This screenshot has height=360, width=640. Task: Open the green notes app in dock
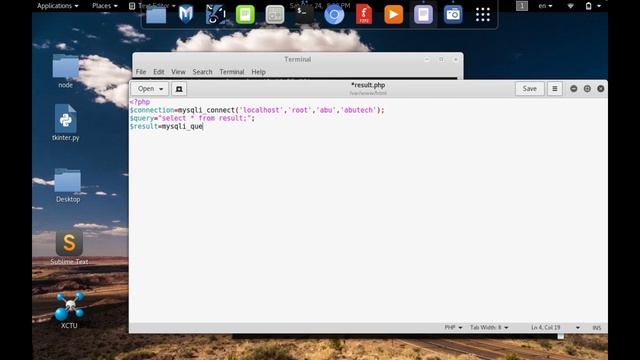(245, 15)
